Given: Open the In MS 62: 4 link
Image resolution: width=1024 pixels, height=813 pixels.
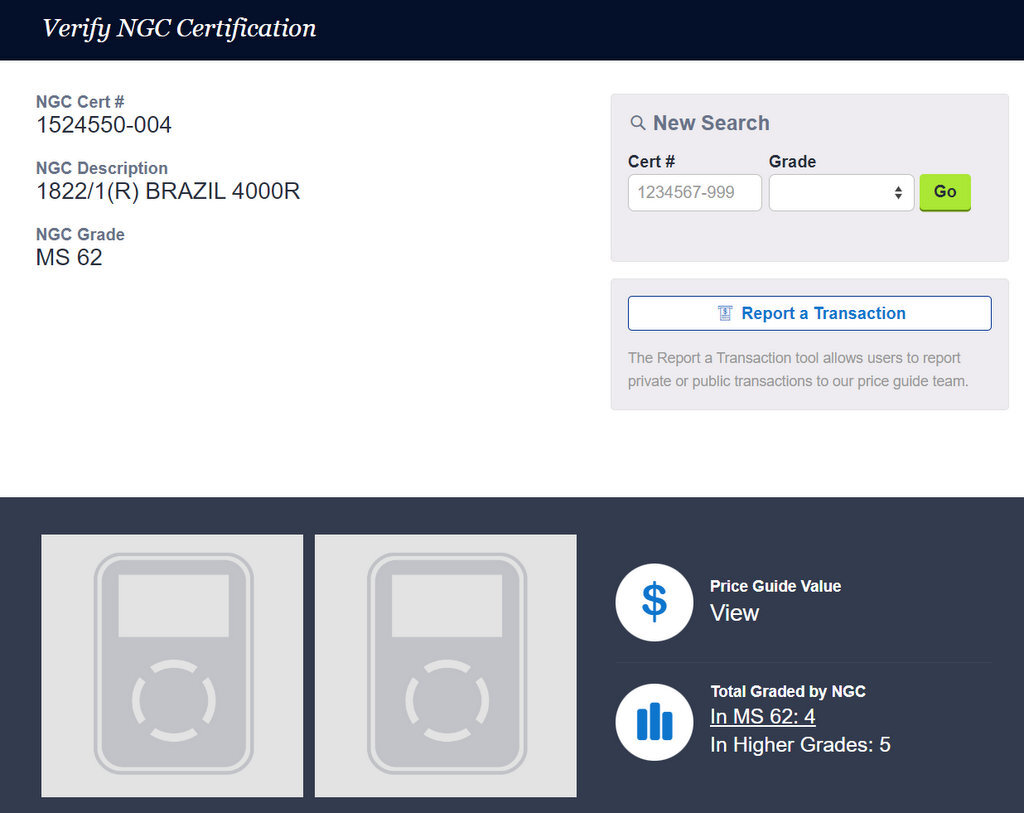Looking at the screenshot, I should click(x=762, y=716).
